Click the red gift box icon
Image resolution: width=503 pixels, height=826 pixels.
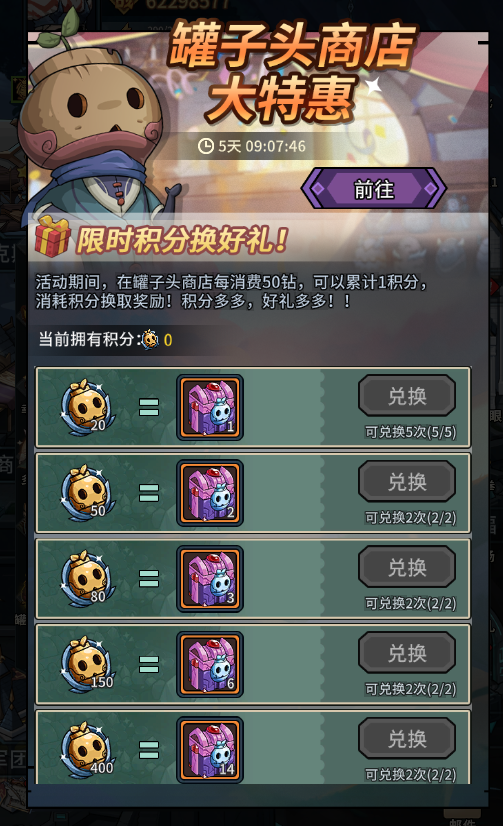click(x=52, y=236)
